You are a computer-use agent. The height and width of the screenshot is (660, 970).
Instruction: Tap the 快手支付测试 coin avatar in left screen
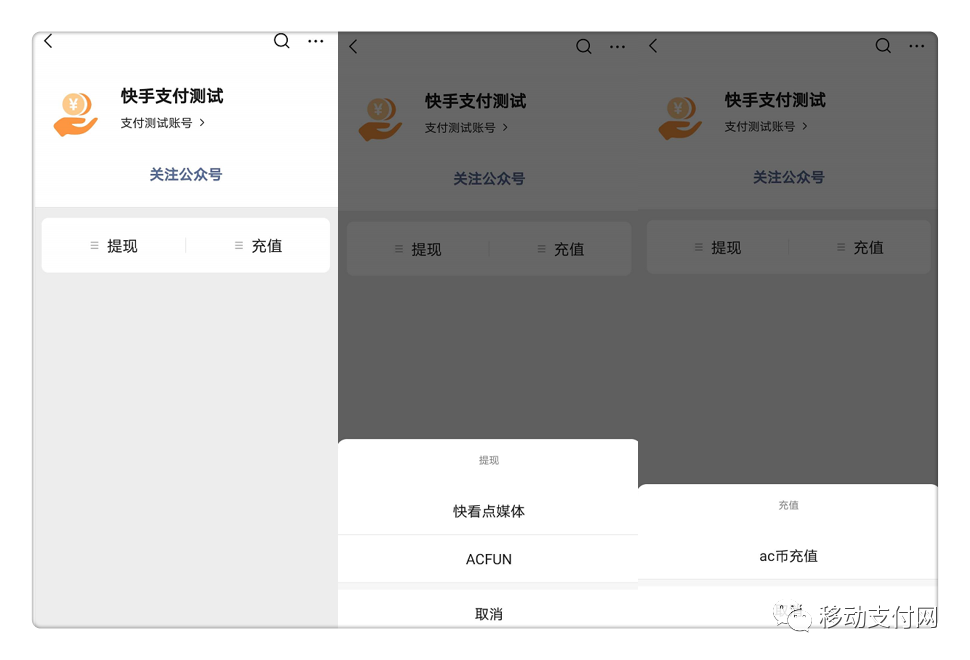75,112
